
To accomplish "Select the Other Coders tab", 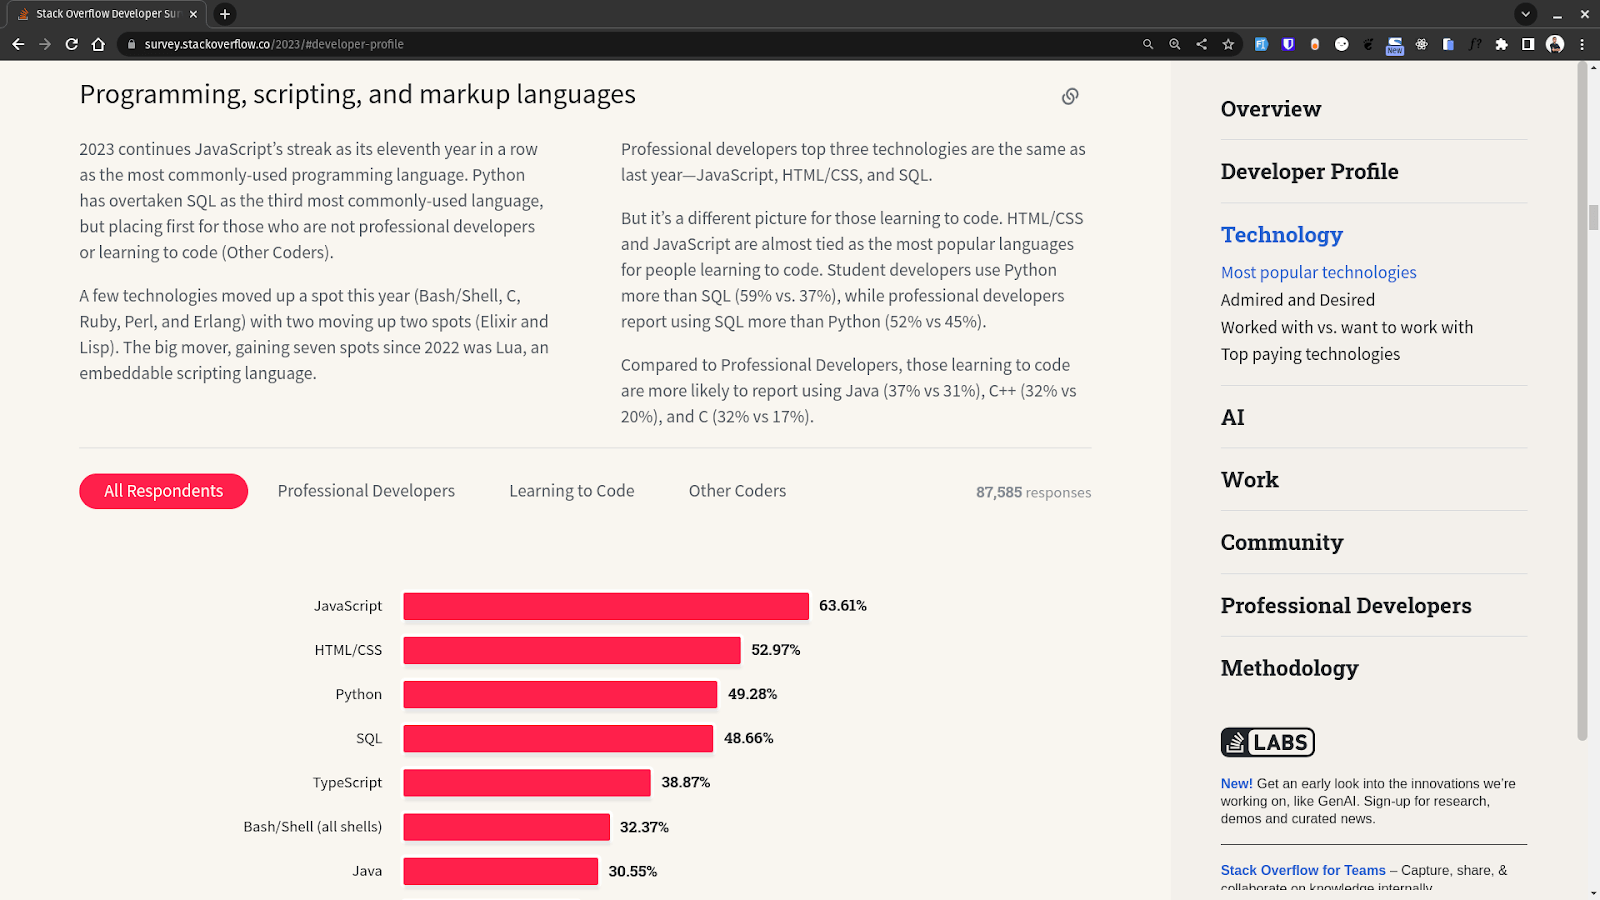I will click(x=737, y=491).
